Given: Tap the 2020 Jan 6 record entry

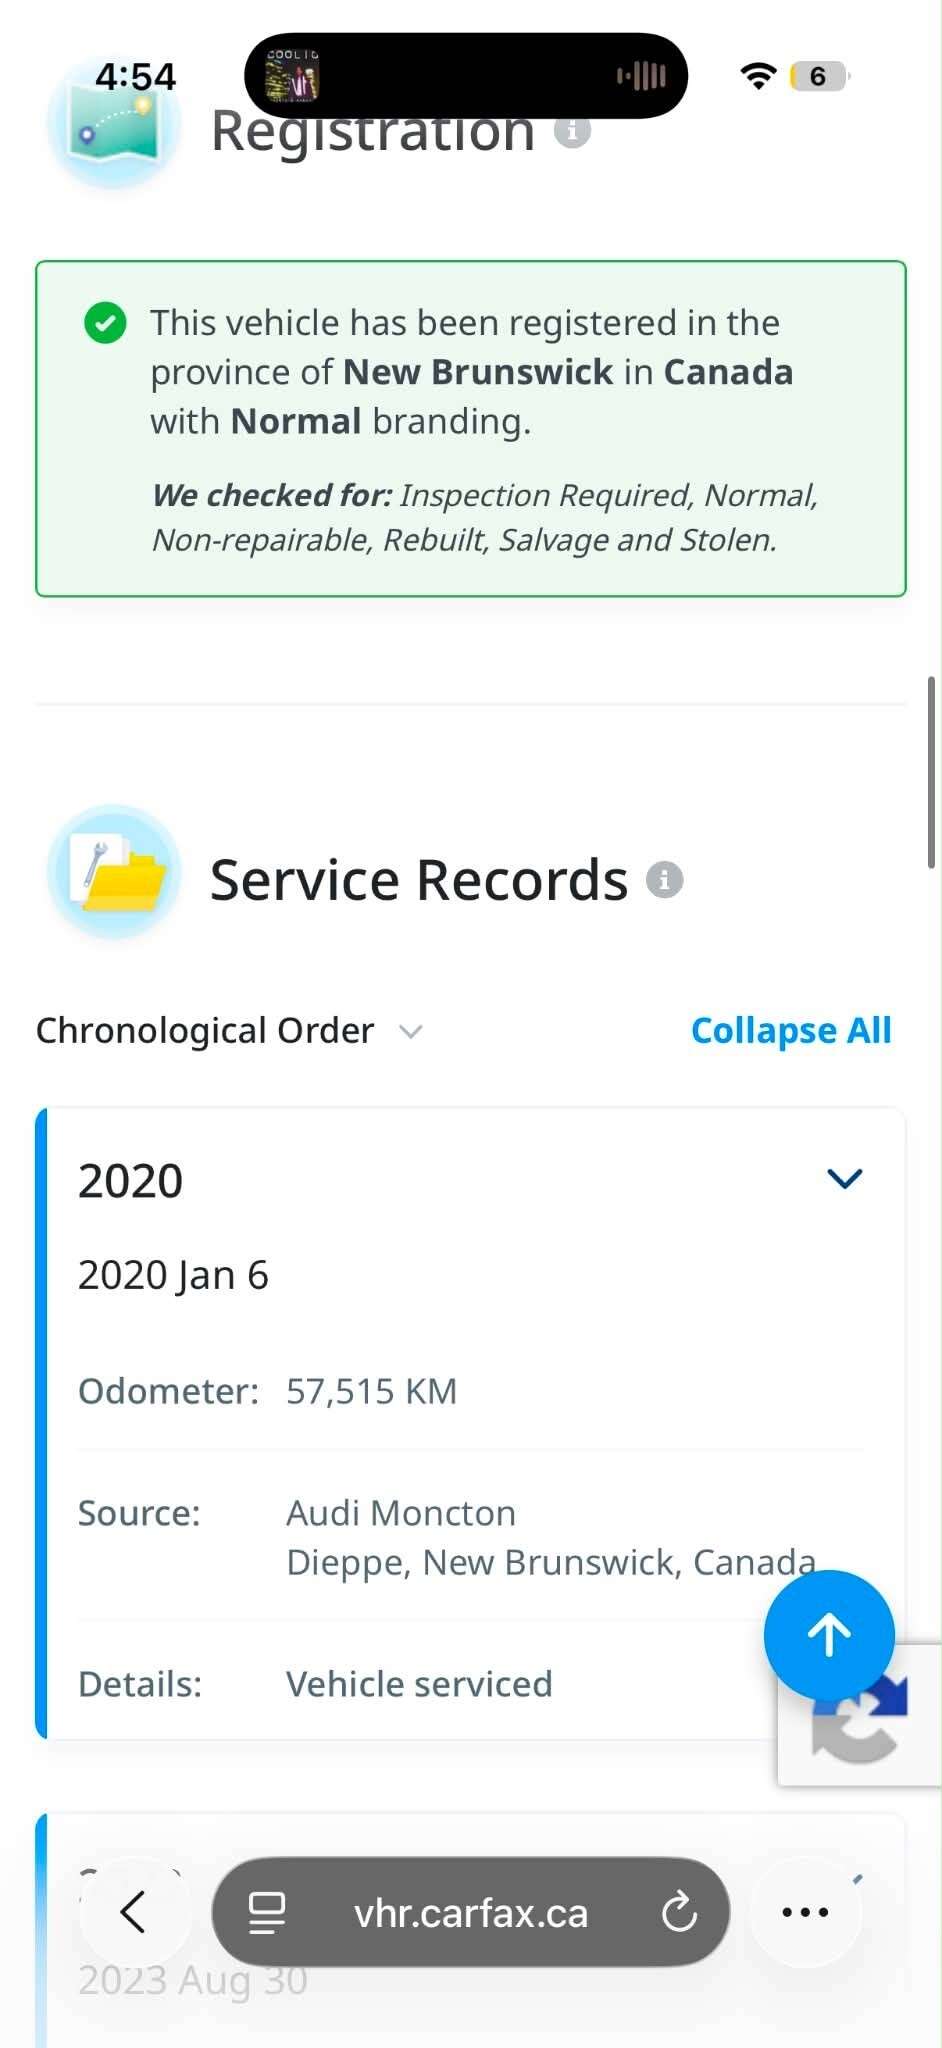Looking at the screenshot, I should point(173,1275).
